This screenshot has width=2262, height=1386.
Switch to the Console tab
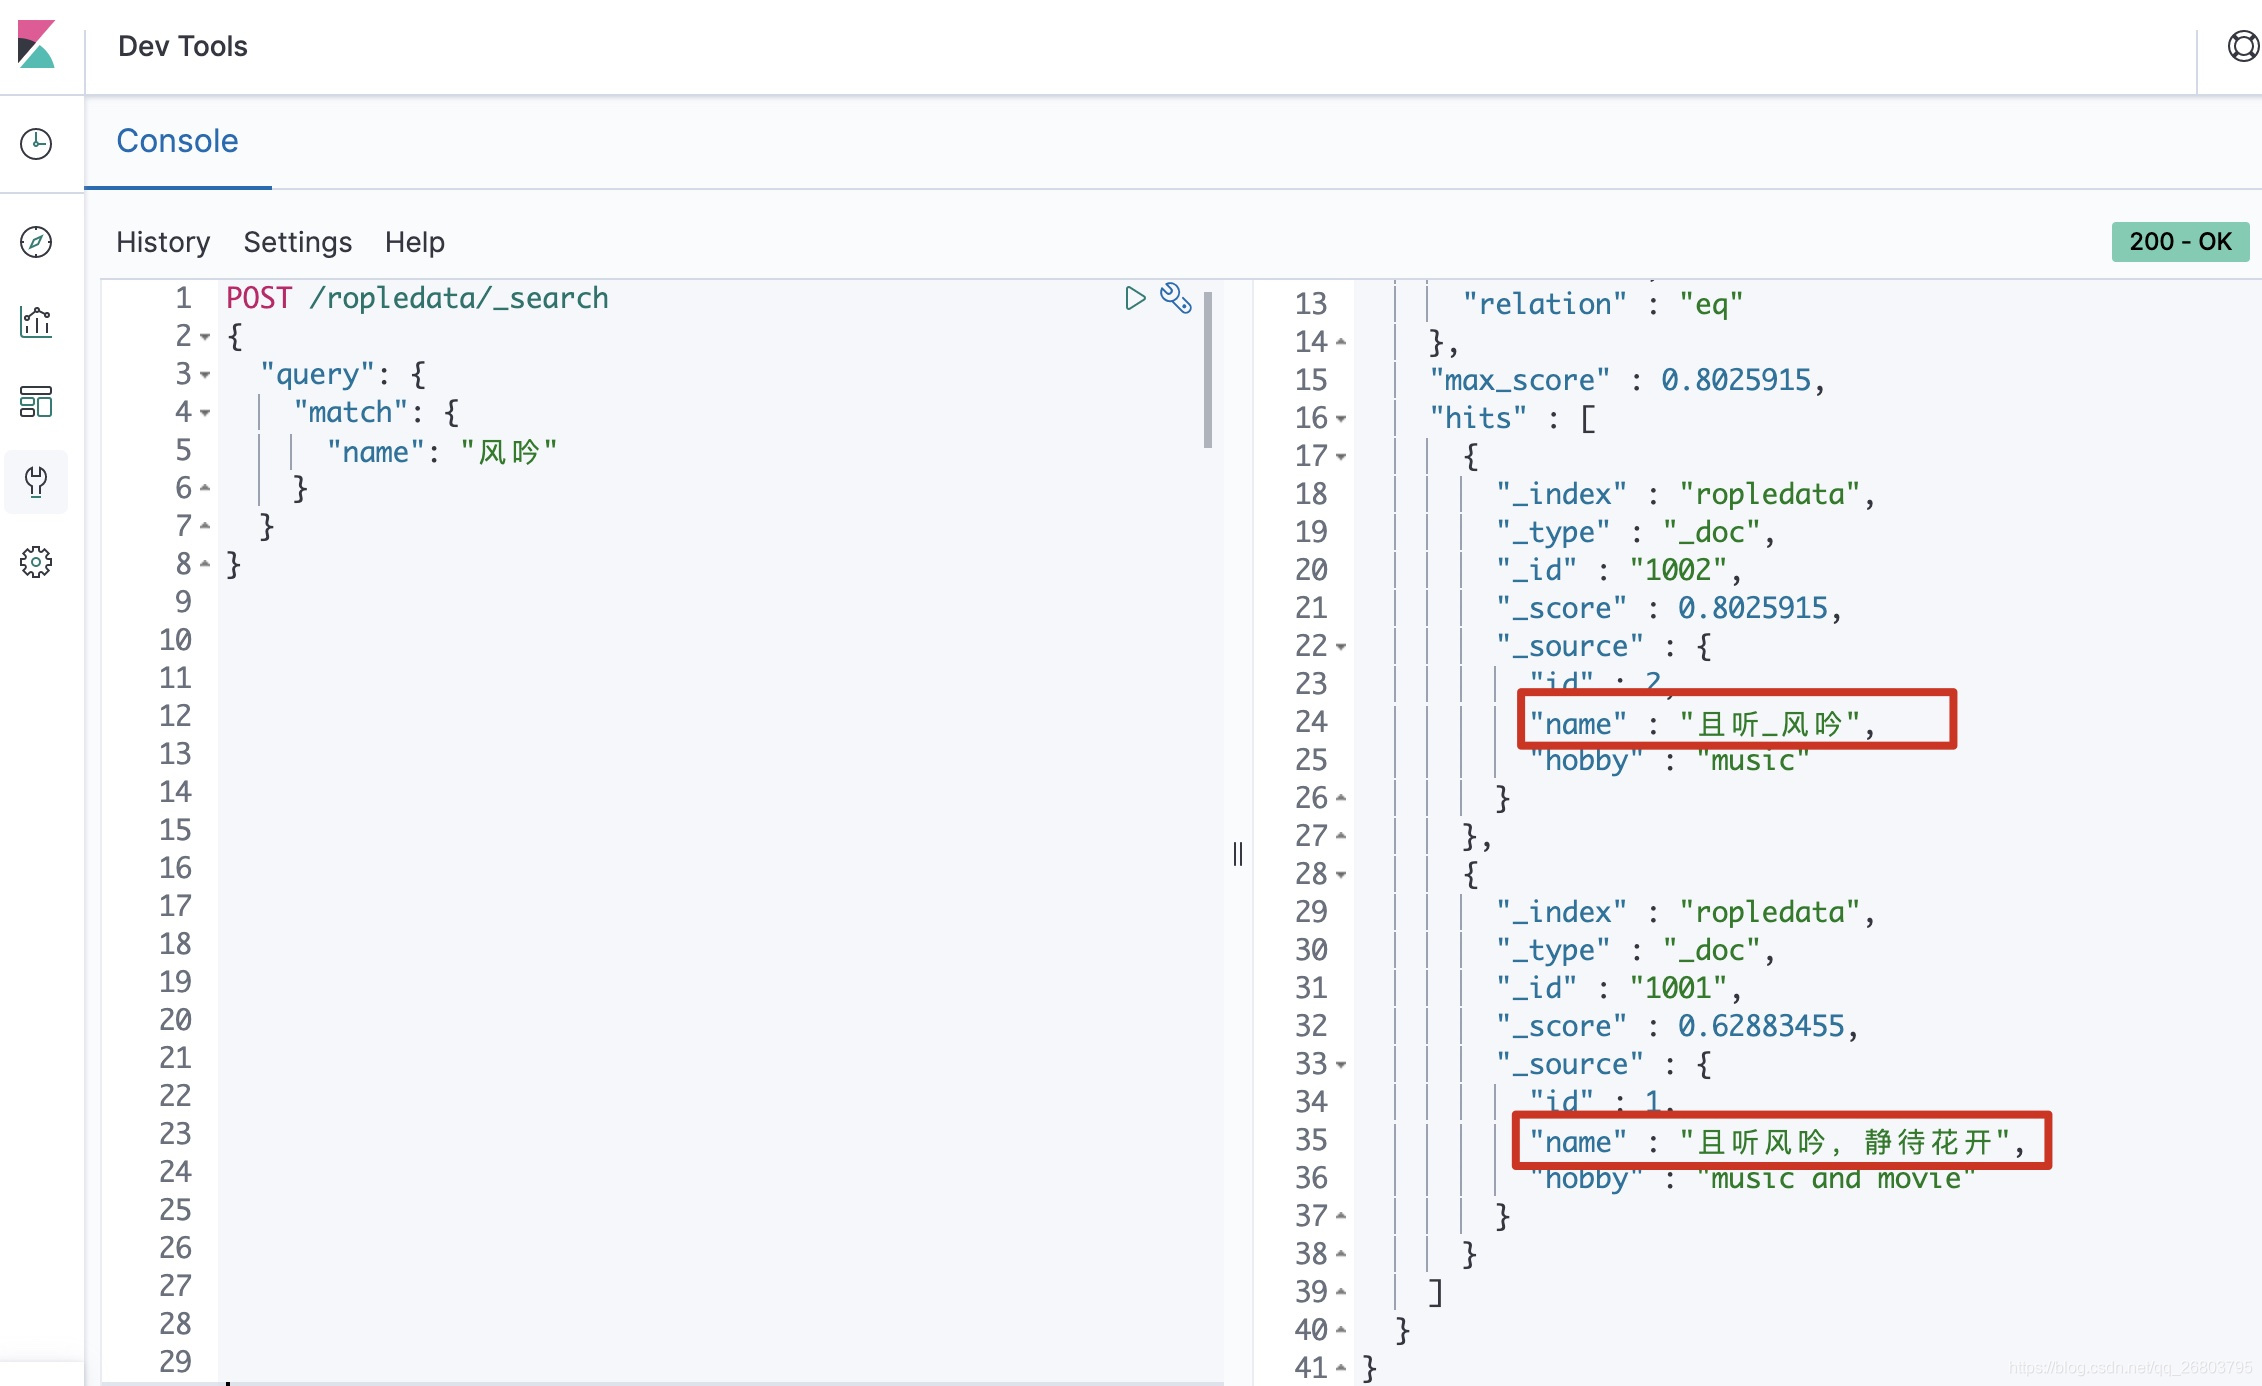point(177,141)
